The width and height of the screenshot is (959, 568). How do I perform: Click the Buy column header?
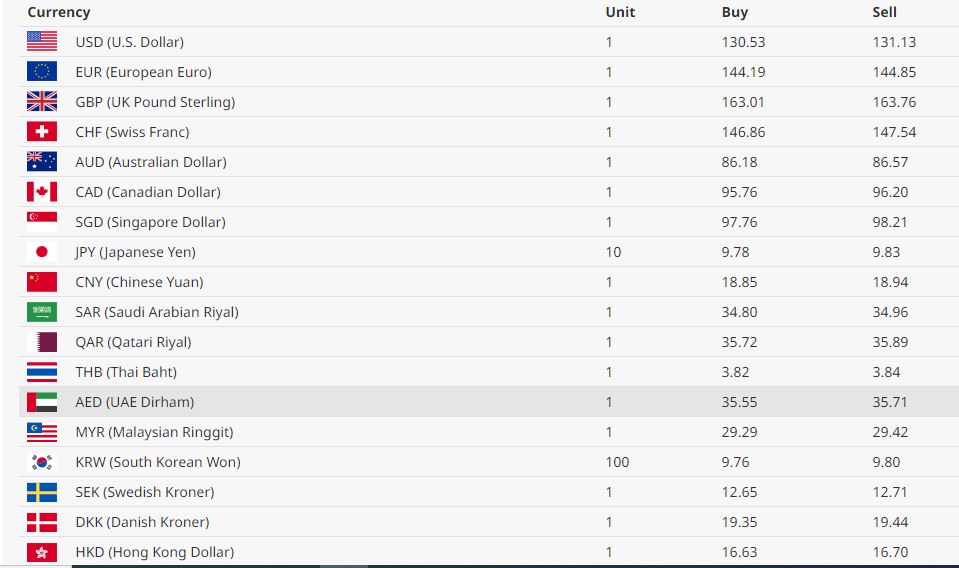coord(735,12)
